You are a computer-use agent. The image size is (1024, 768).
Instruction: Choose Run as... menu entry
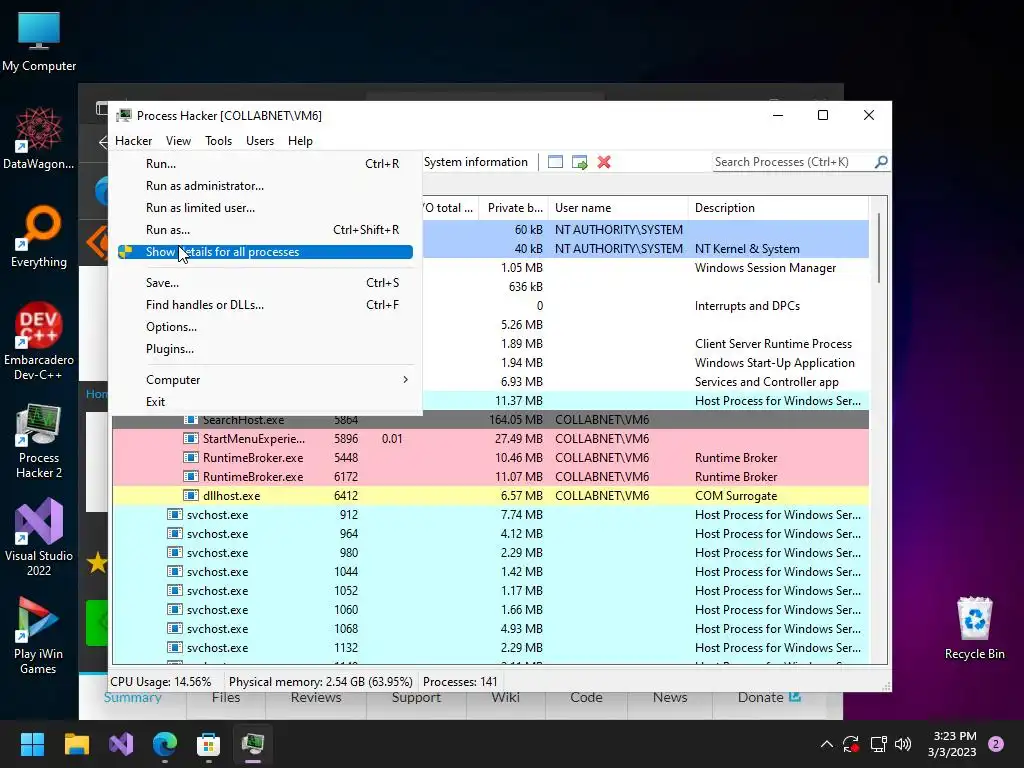(x=265, y=230)
